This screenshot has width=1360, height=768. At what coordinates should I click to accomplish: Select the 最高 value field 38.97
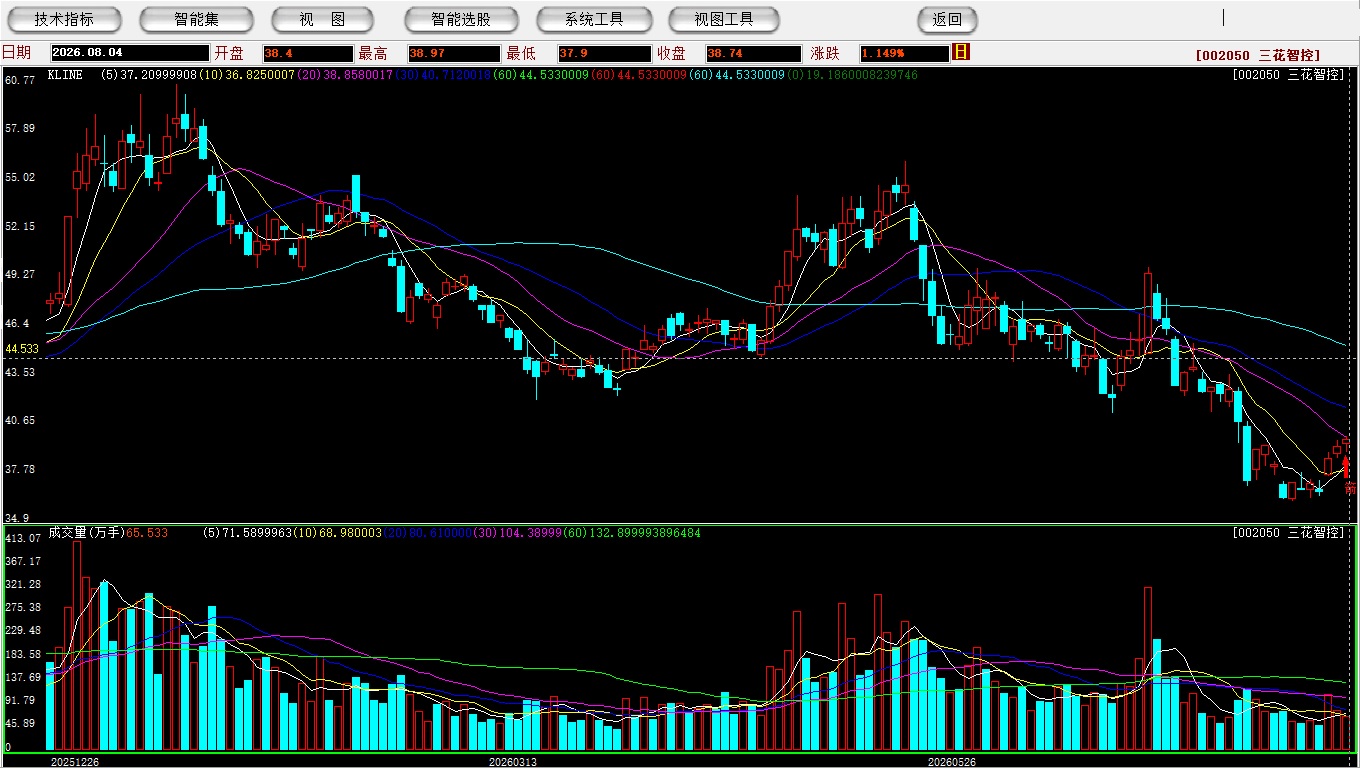coord(454,53)
